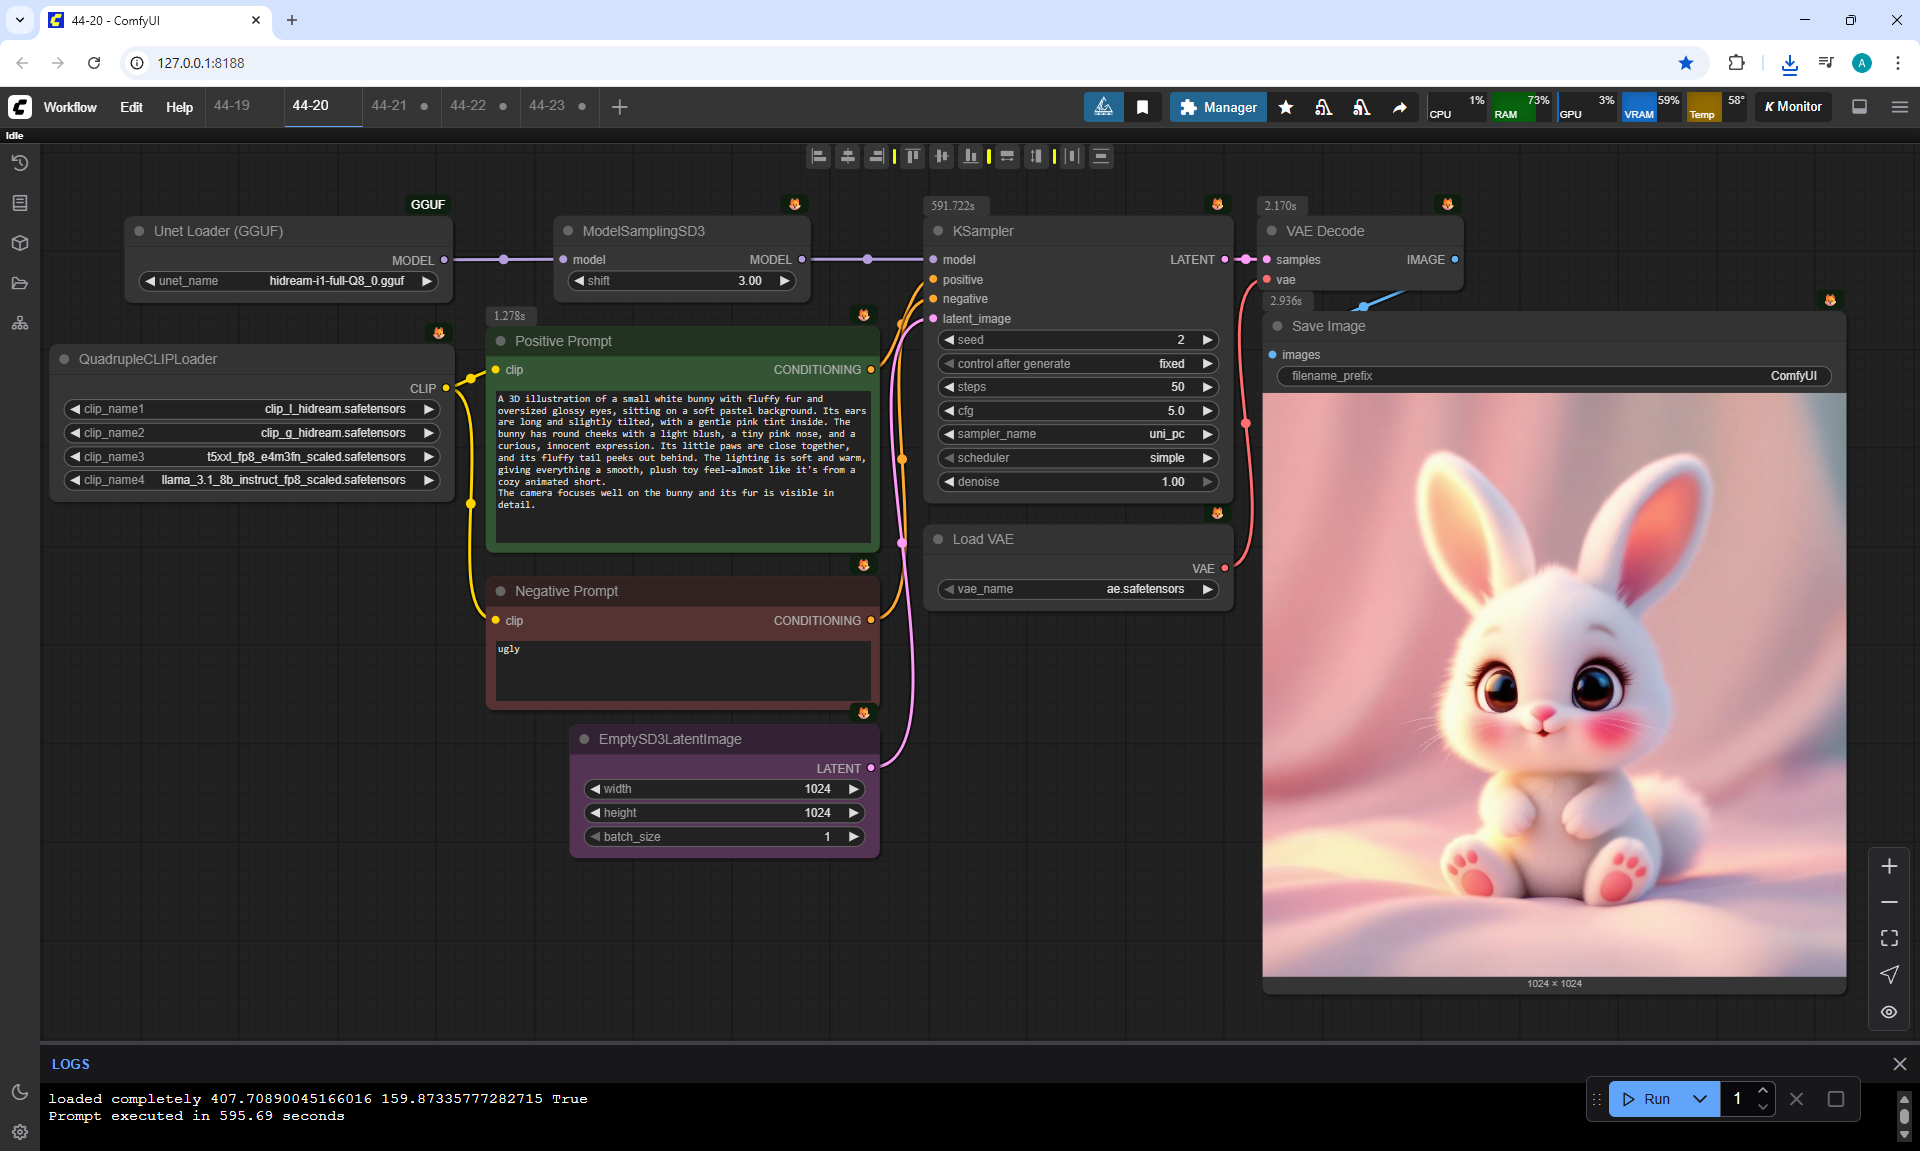The width and height of the screenshot is (1920, 1151).
Task: Toggle link visibility eye icon
Action: [x=1889, y=1012]
